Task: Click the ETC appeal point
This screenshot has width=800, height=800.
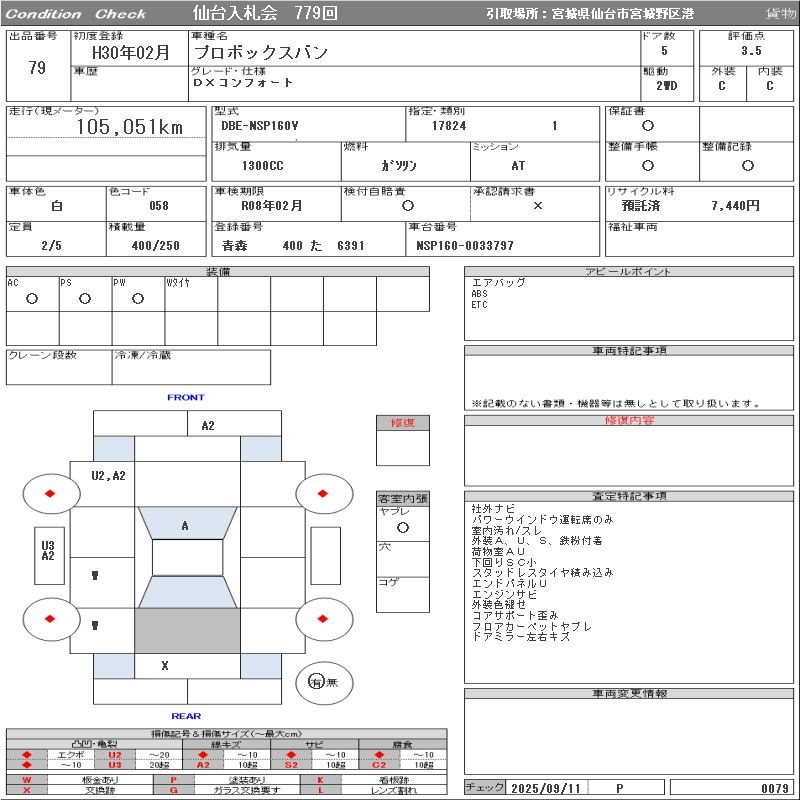Action: [x=479, y=305]
